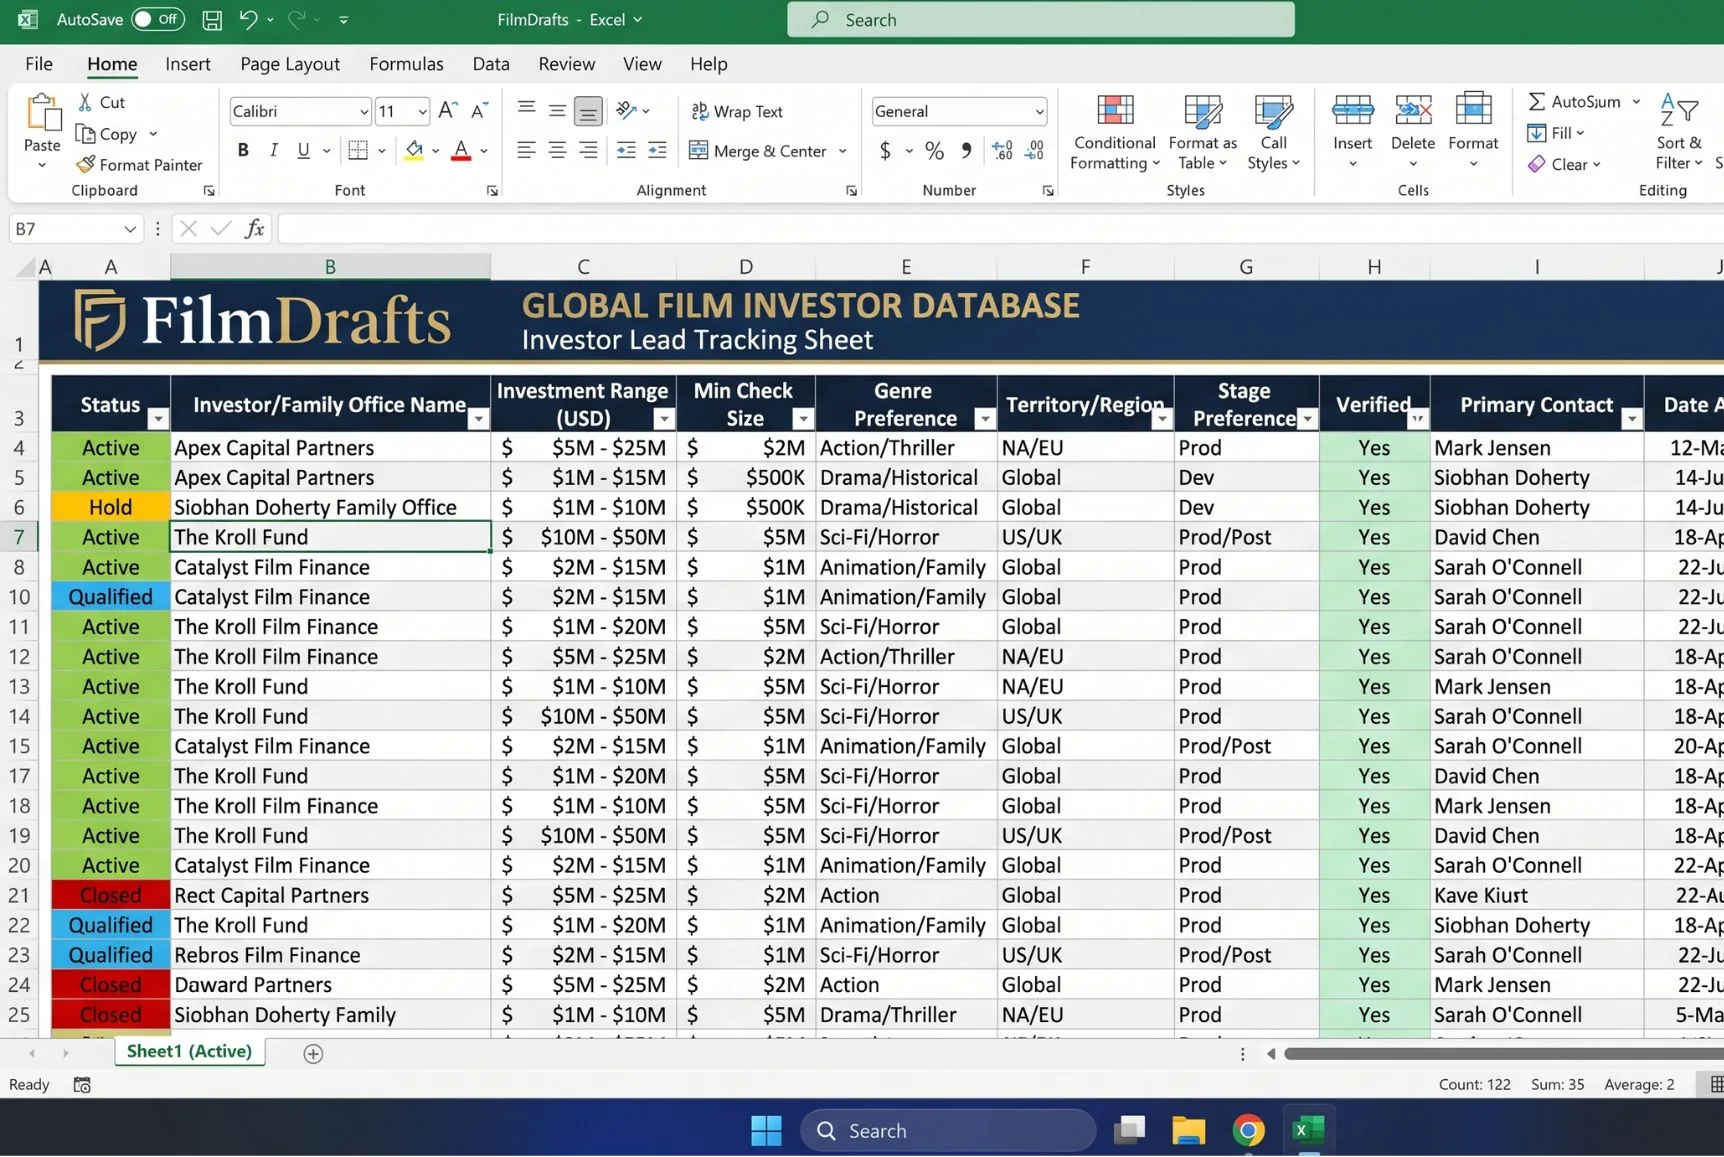Open the Status column filter arrow
The image size is (1724, 1157).
158,419
